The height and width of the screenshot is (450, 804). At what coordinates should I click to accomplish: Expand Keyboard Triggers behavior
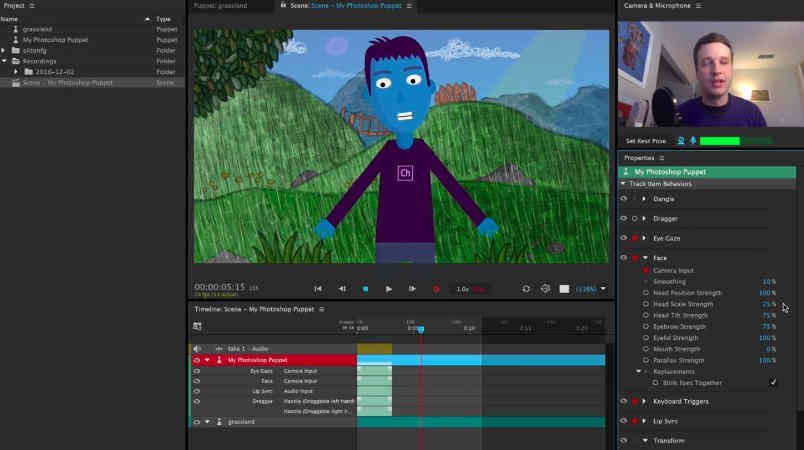coord(645,401)
